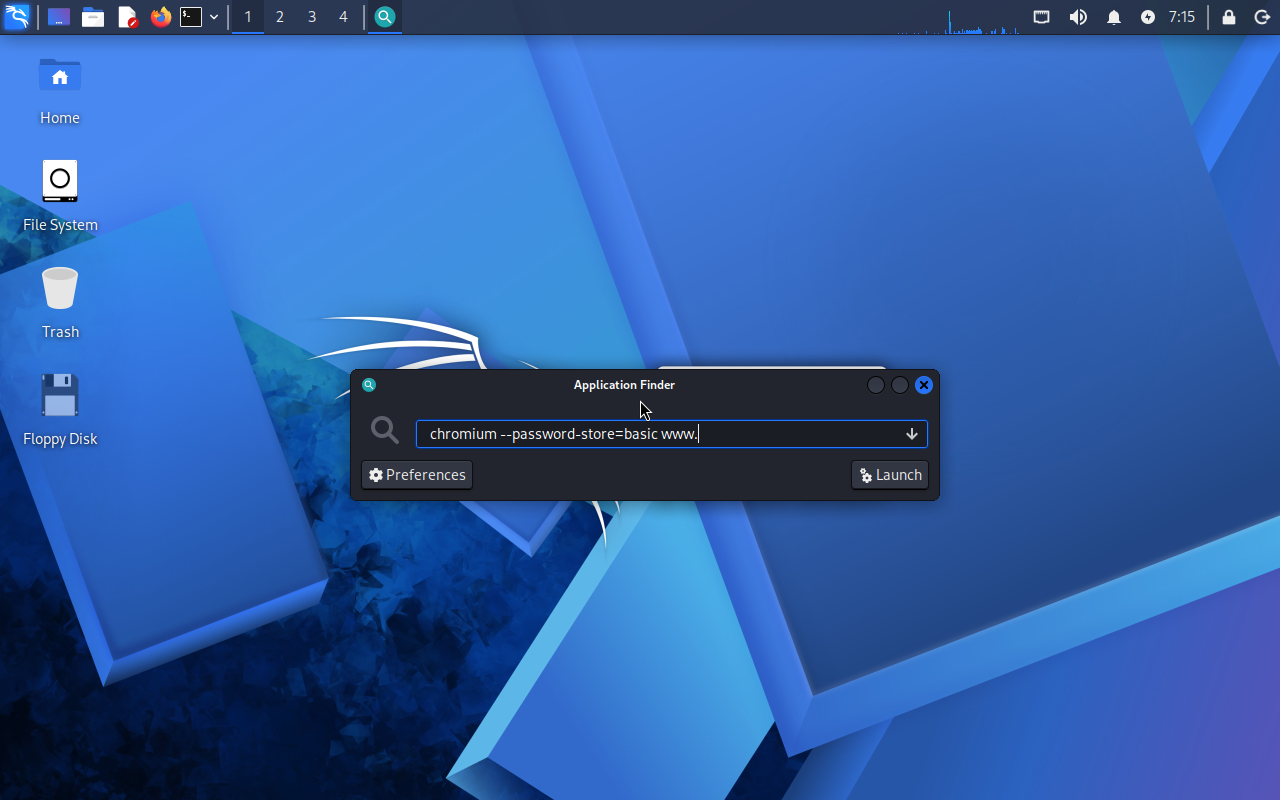Switch to workspace 2
This screenshot has width=1280, height=800.
coord(279,17)
